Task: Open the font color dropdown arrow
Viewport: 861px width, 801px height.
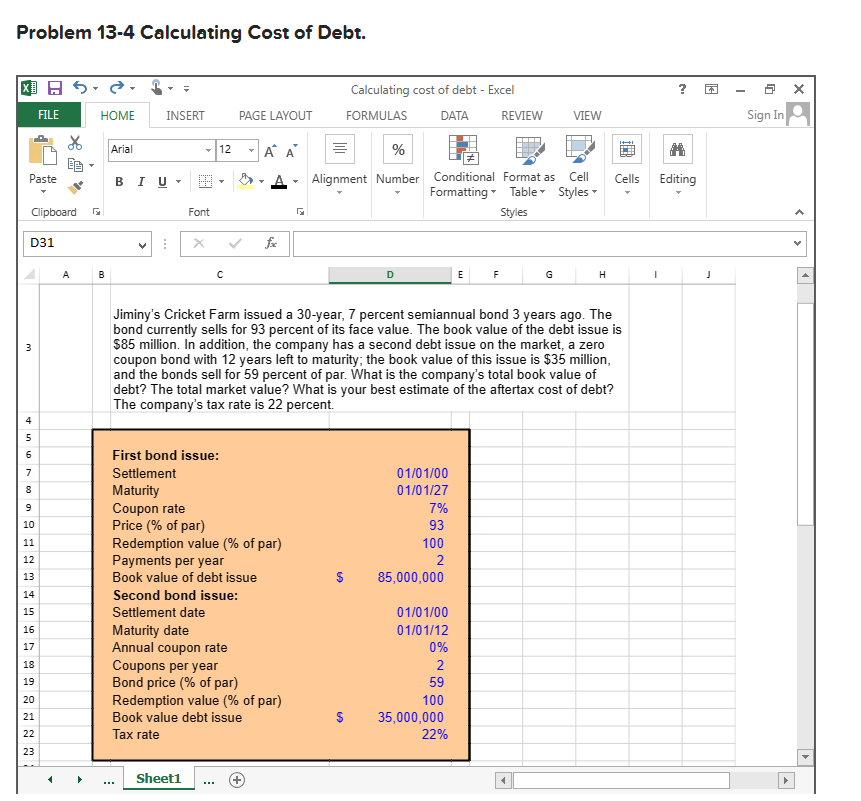Action: (295, 182)
